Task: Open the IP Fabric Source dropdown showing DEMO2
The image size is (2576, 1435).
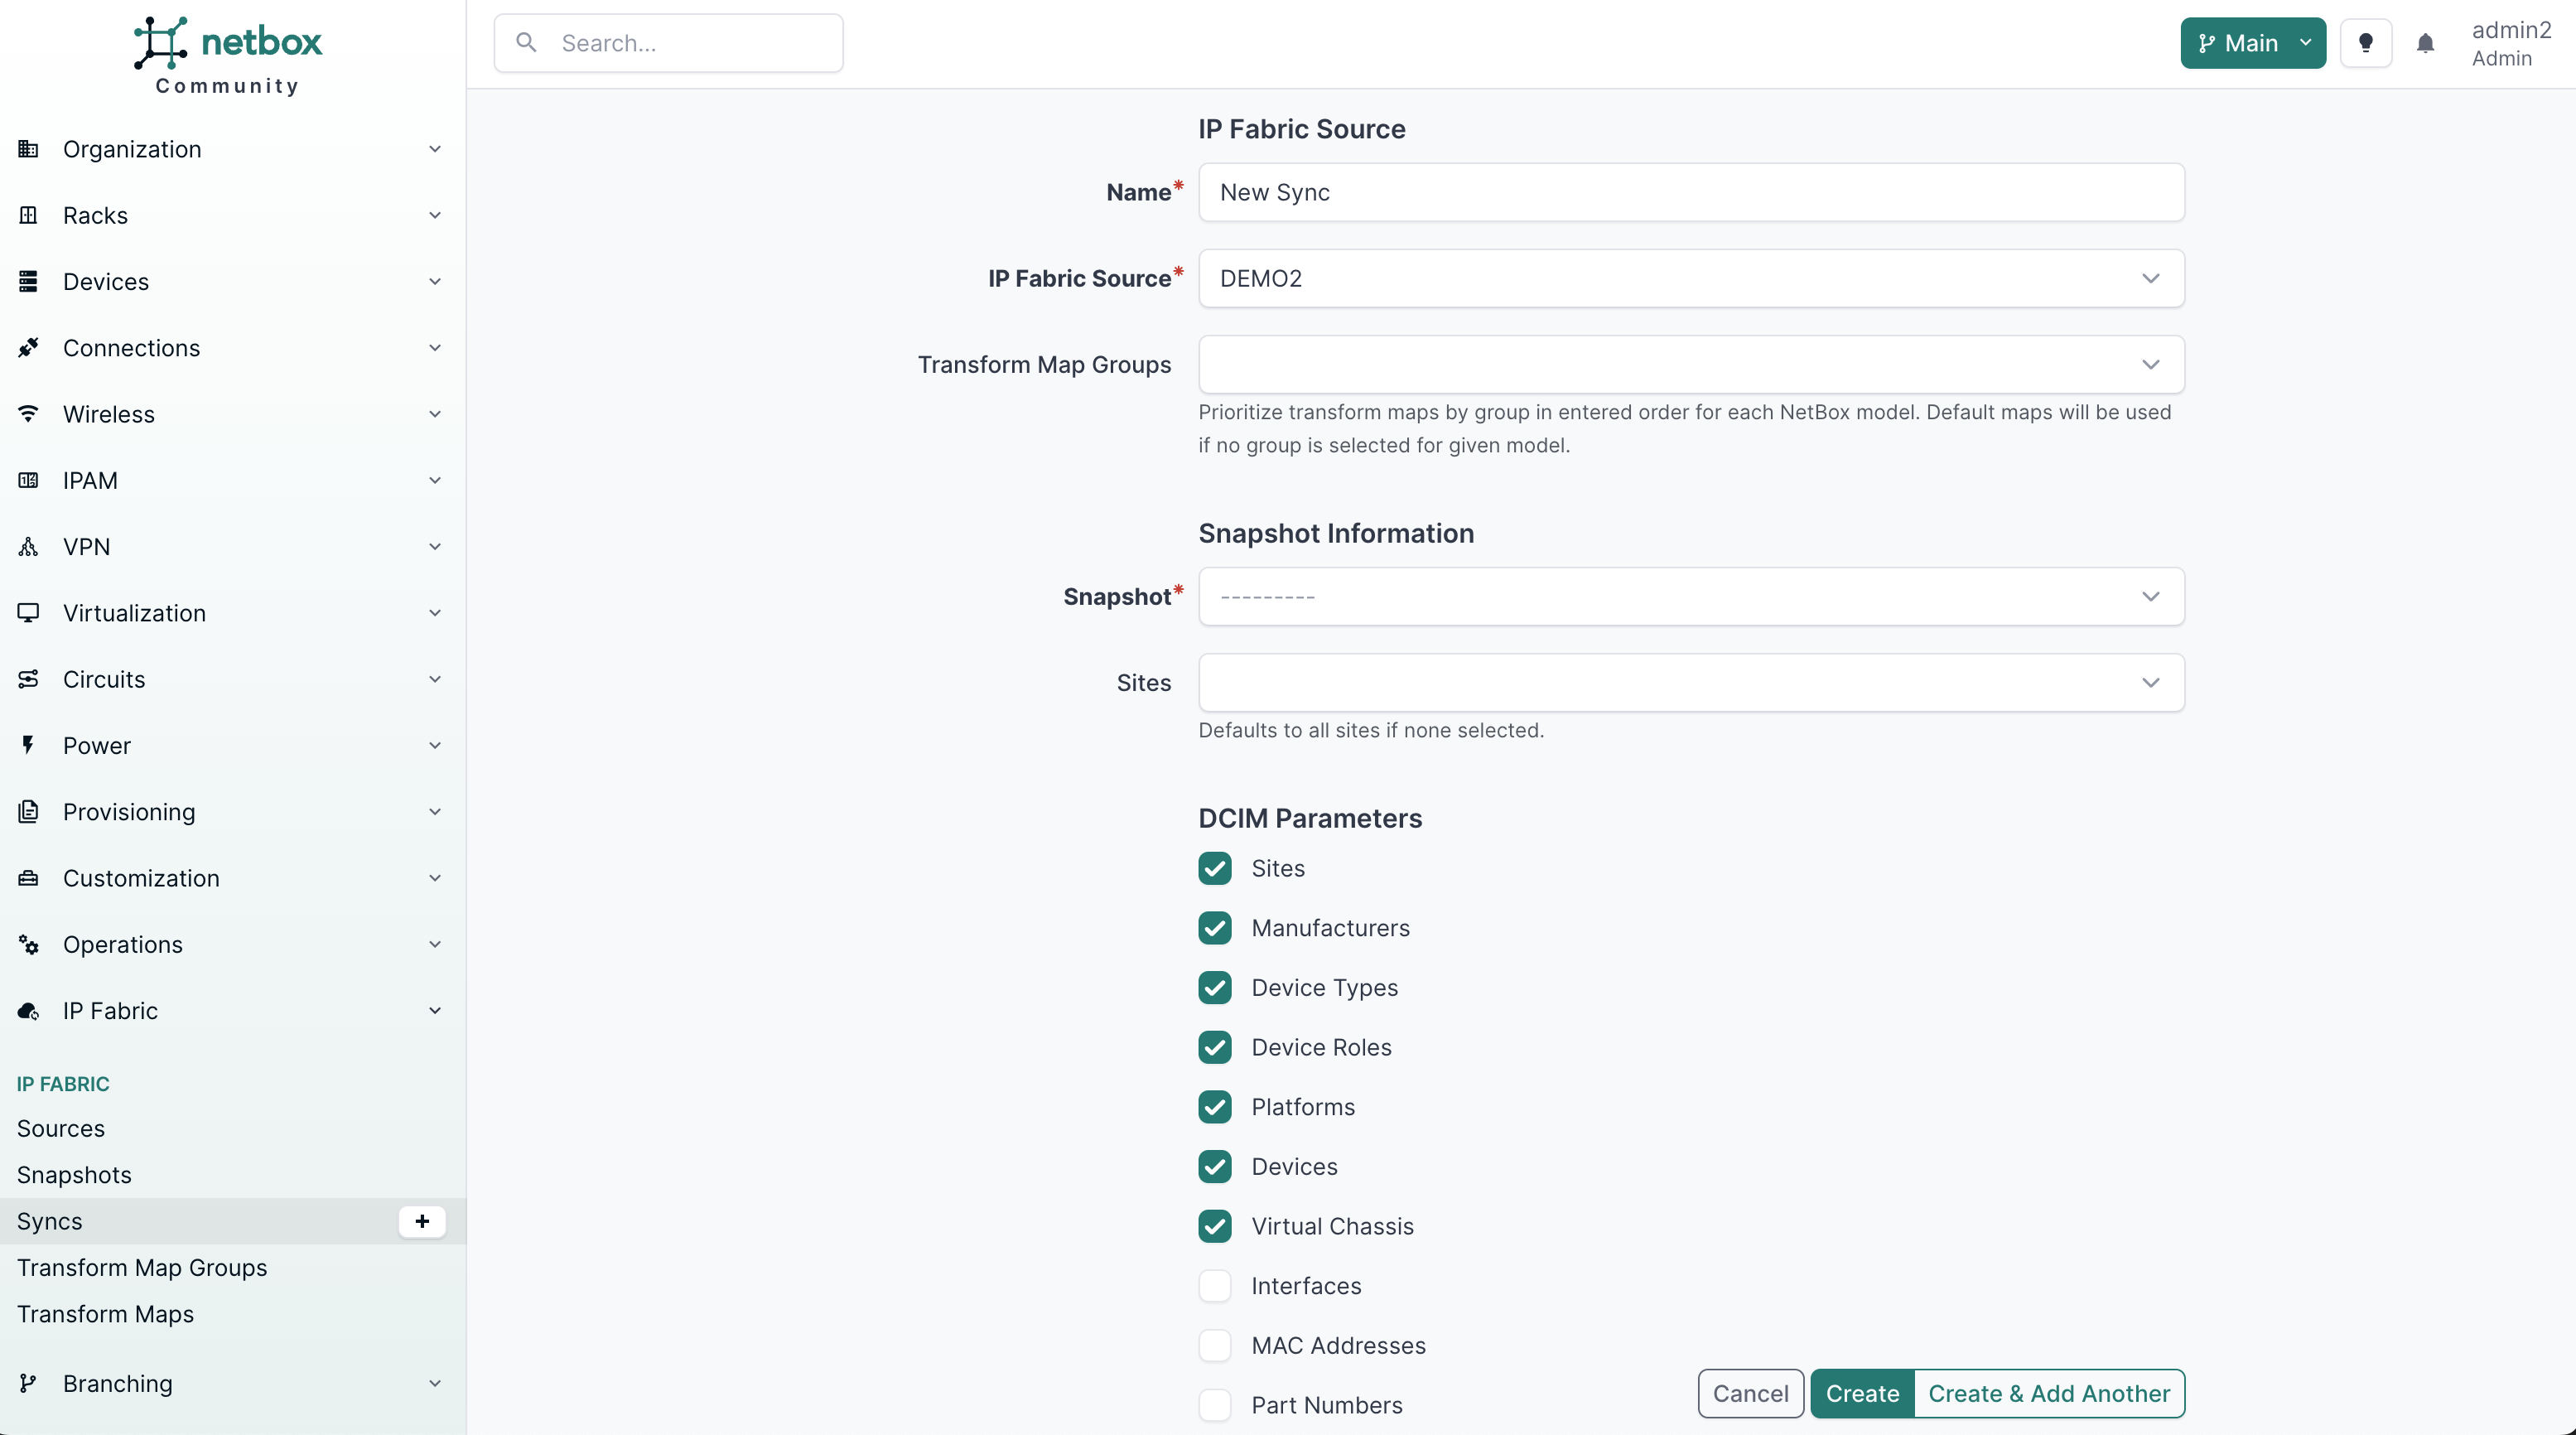Action: pos(1690,278)
